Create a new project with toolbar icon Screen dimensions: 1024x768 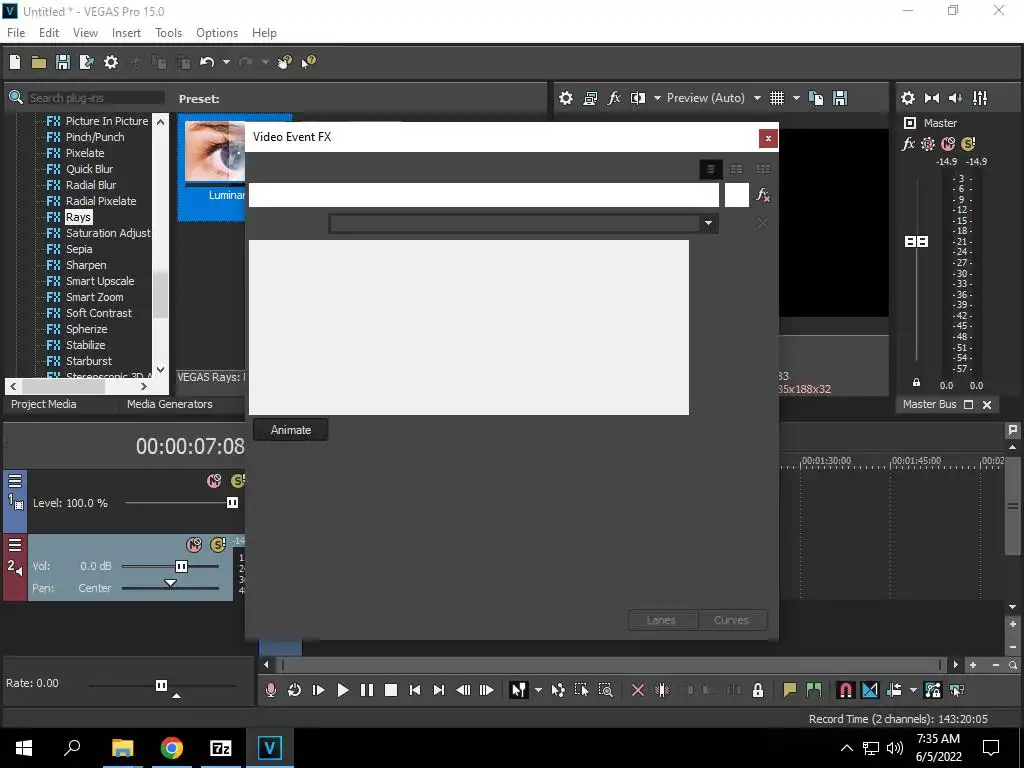15,62
